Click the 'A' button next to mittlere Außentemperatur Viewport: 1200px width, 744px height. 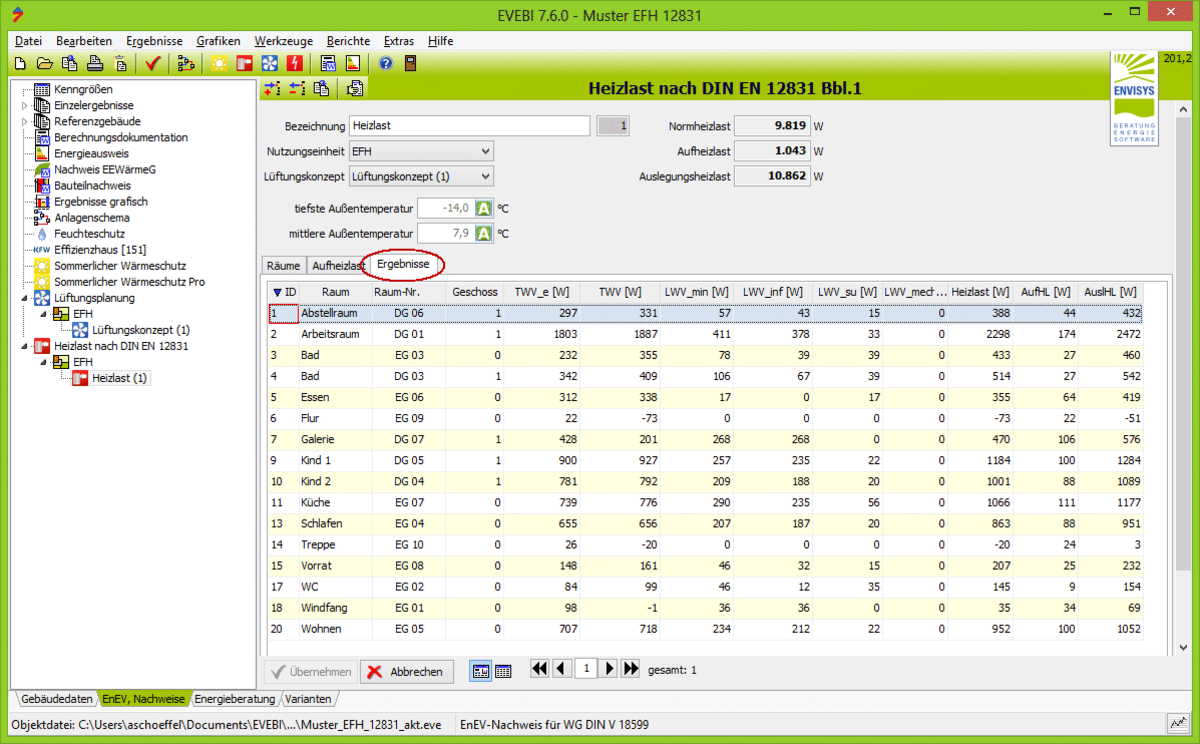point(484,233)
